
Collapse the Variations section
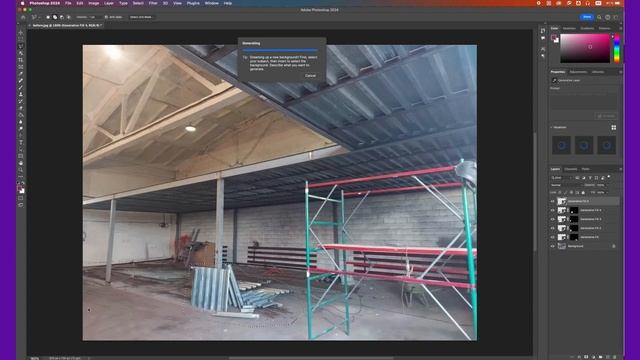(551, 127)
